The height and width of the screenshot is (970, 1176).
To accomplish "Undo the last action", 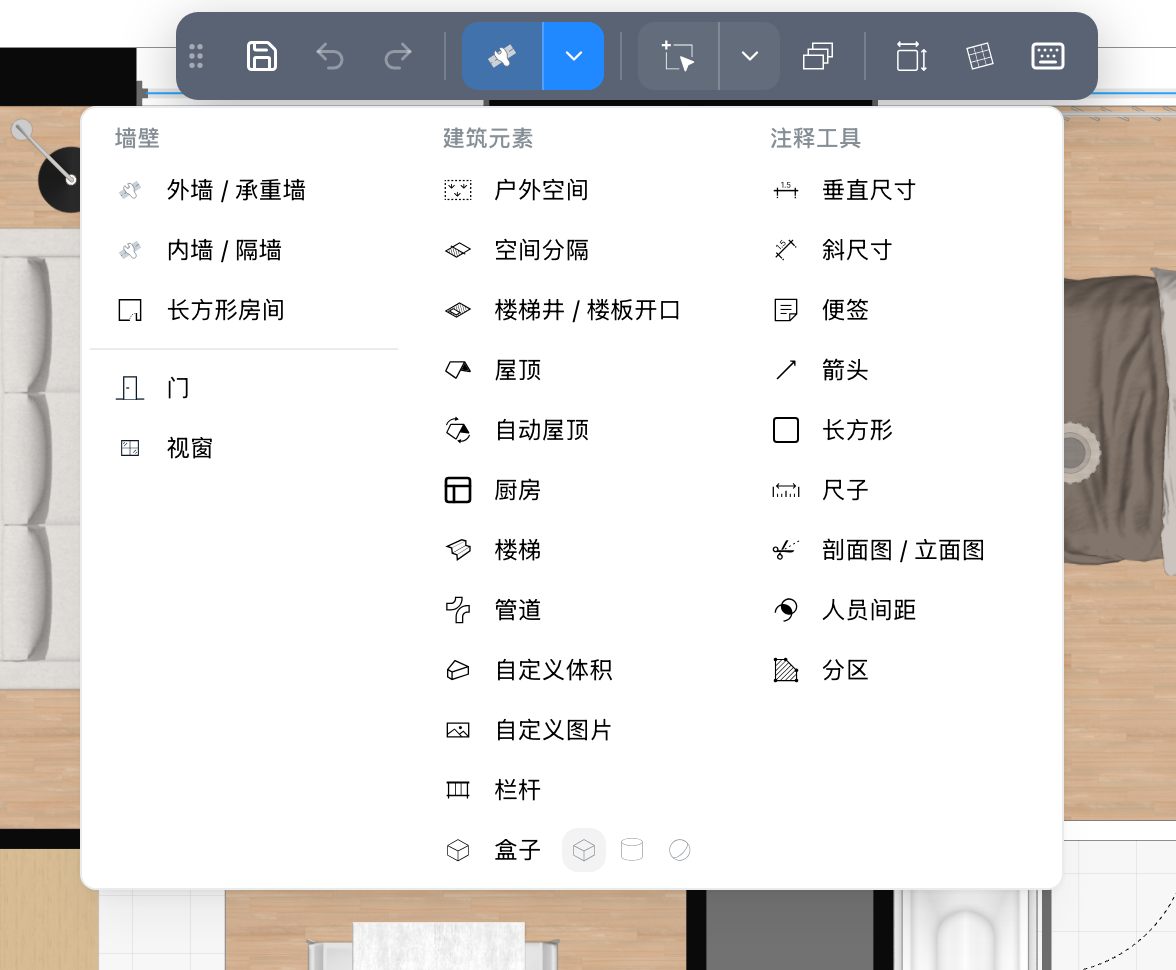I will (329, 56).
